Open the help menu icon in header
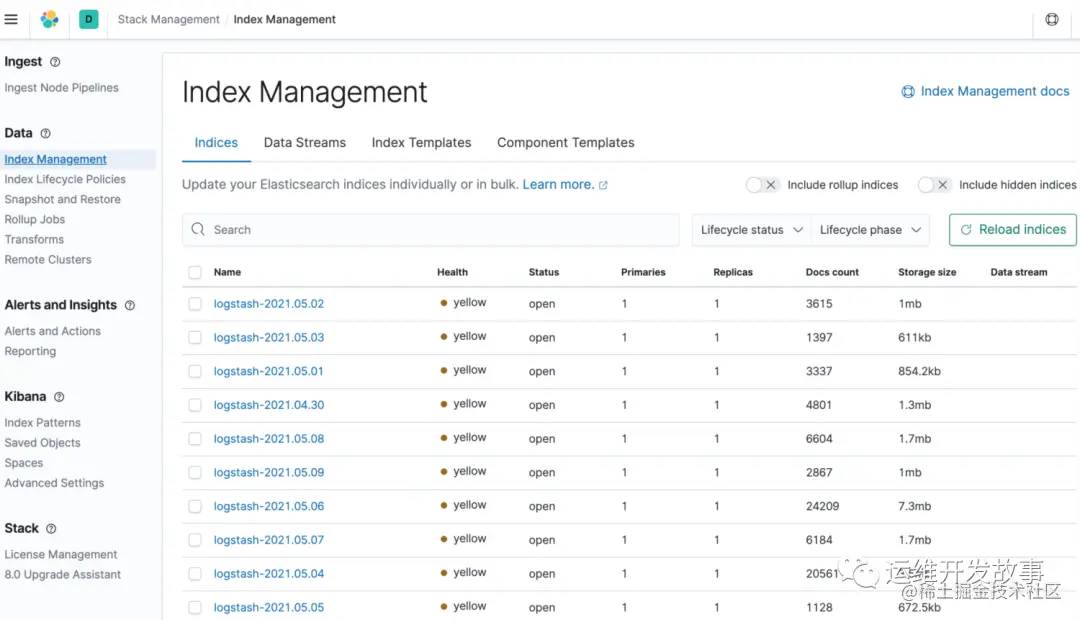The height and width of the screenshot is (620, 1080). coord(1052,19)
